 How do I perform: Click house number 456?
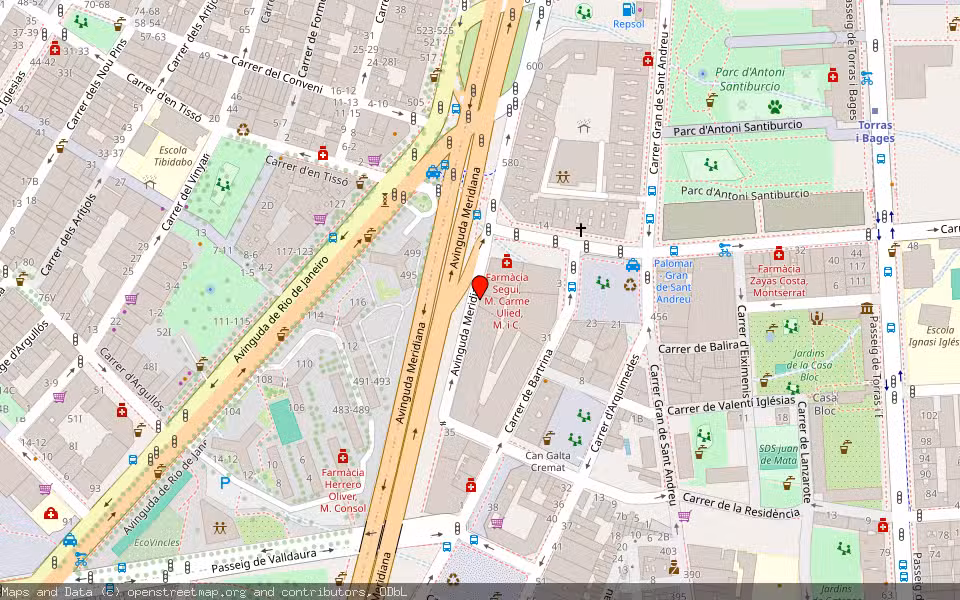click(659, 317)
